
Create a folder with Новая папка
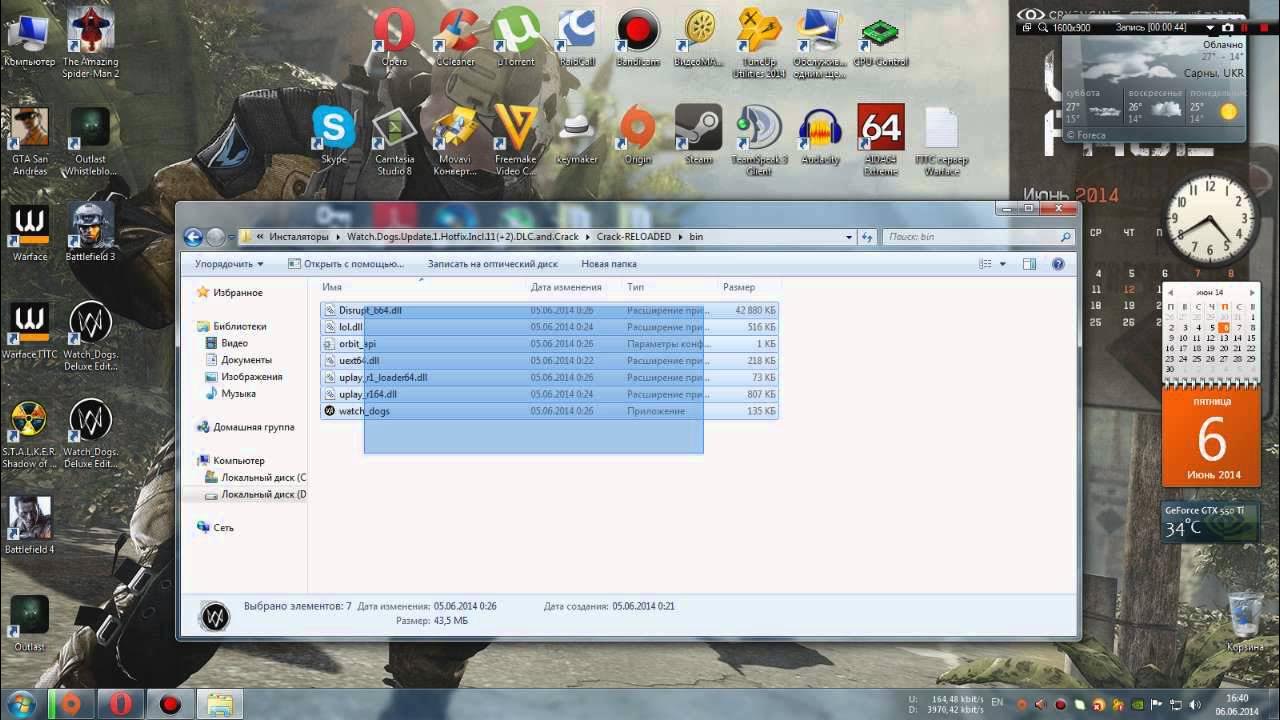point(609,264)
